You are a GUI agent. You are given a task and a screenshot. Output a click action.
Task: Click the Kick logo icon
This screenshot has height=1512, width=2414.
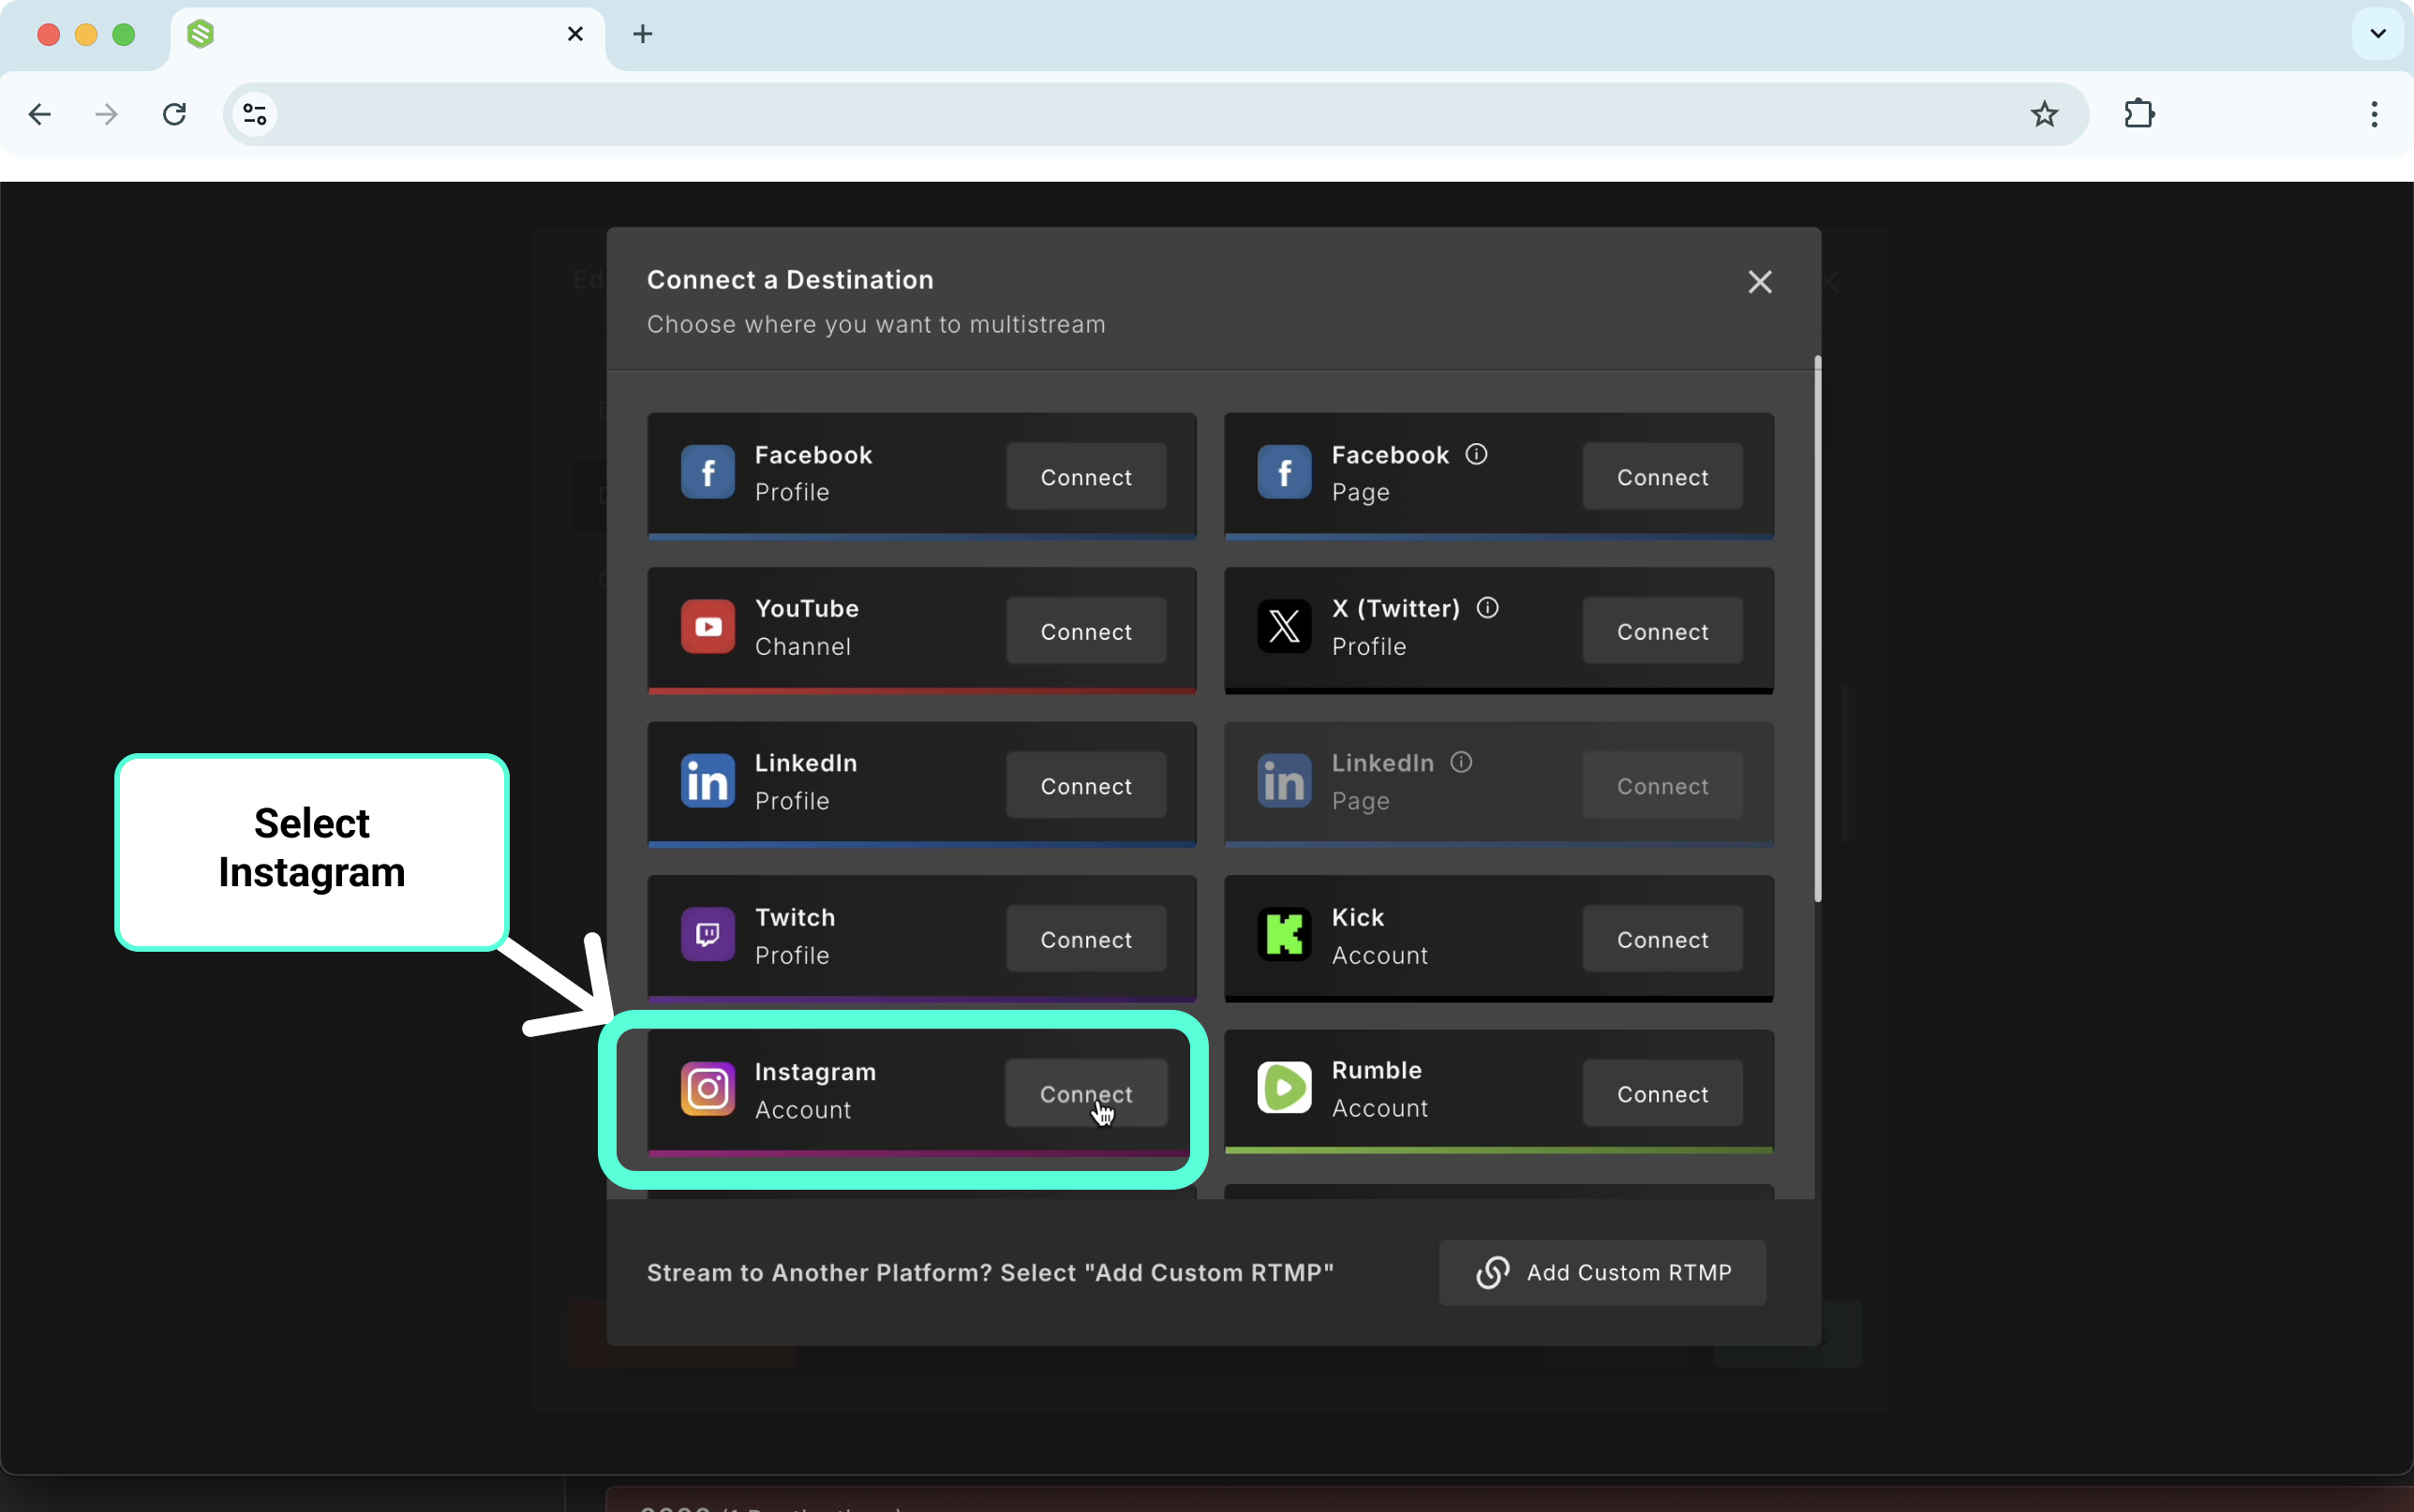click(x=1284, y=935)
